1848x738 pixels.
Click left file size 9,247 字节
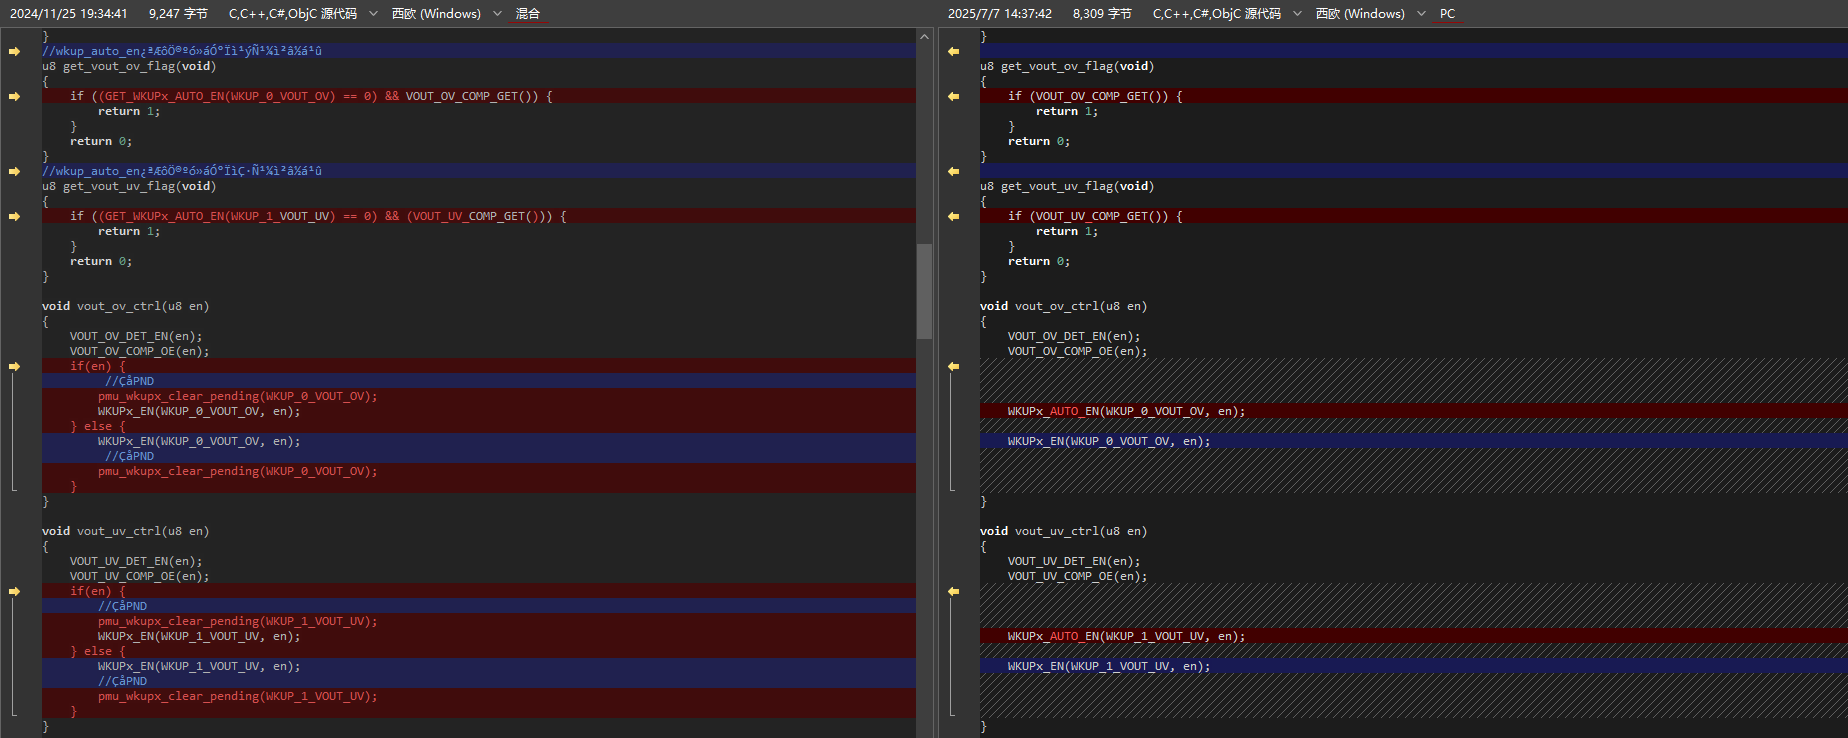pyautogui.click(x=178, y=14)
